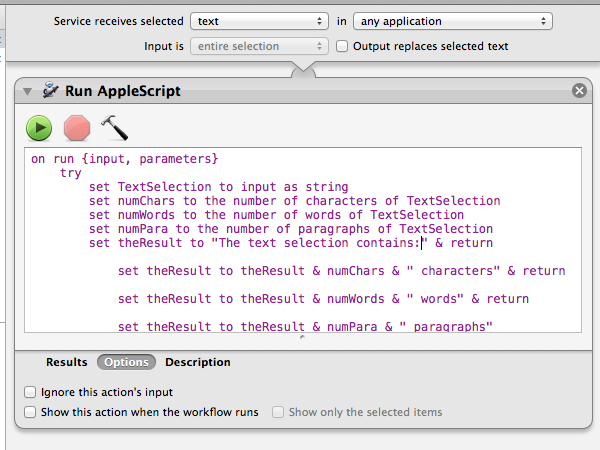
Task: Open the 'entire selection' Input is dropdown
Action: (x=259, y=46)
